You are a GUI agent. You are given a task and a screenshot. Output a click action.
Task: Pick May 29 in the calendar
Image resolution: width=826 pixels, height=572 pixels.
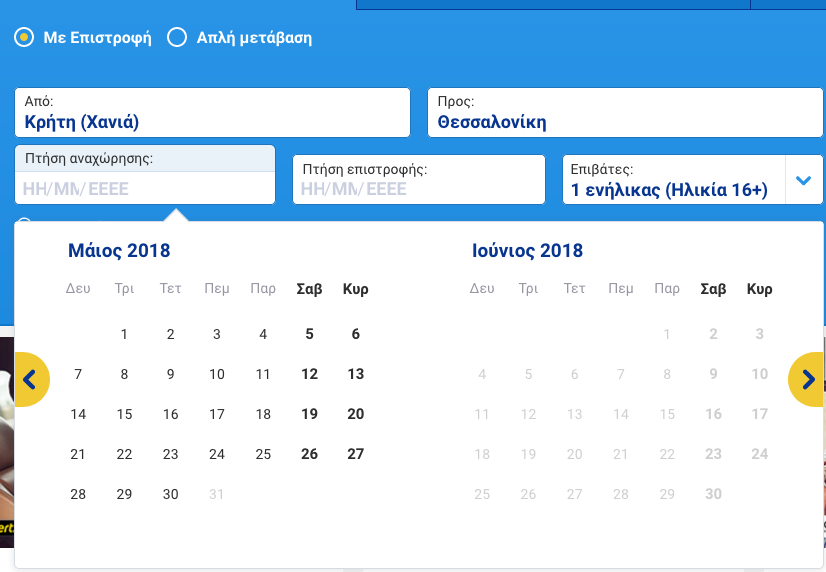tap(124, 494)
